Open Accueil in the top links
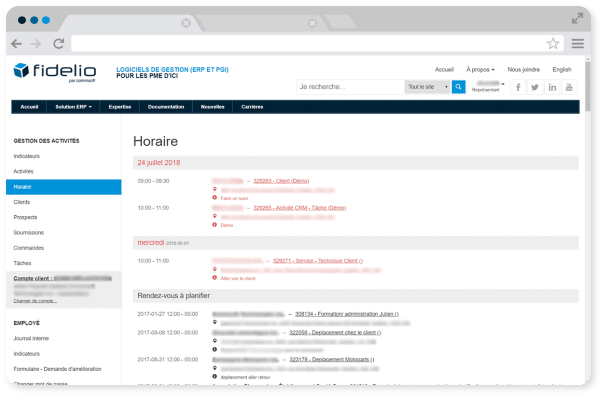Screen dimensions: 603x397 [444, 70]
